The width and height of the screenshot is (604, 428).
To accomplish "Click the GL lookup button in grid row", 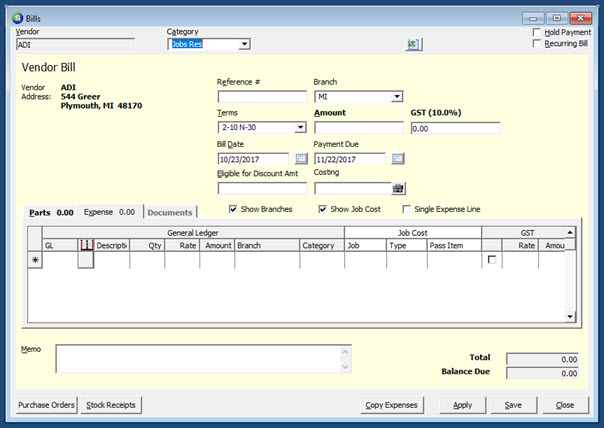I will 86,260.
